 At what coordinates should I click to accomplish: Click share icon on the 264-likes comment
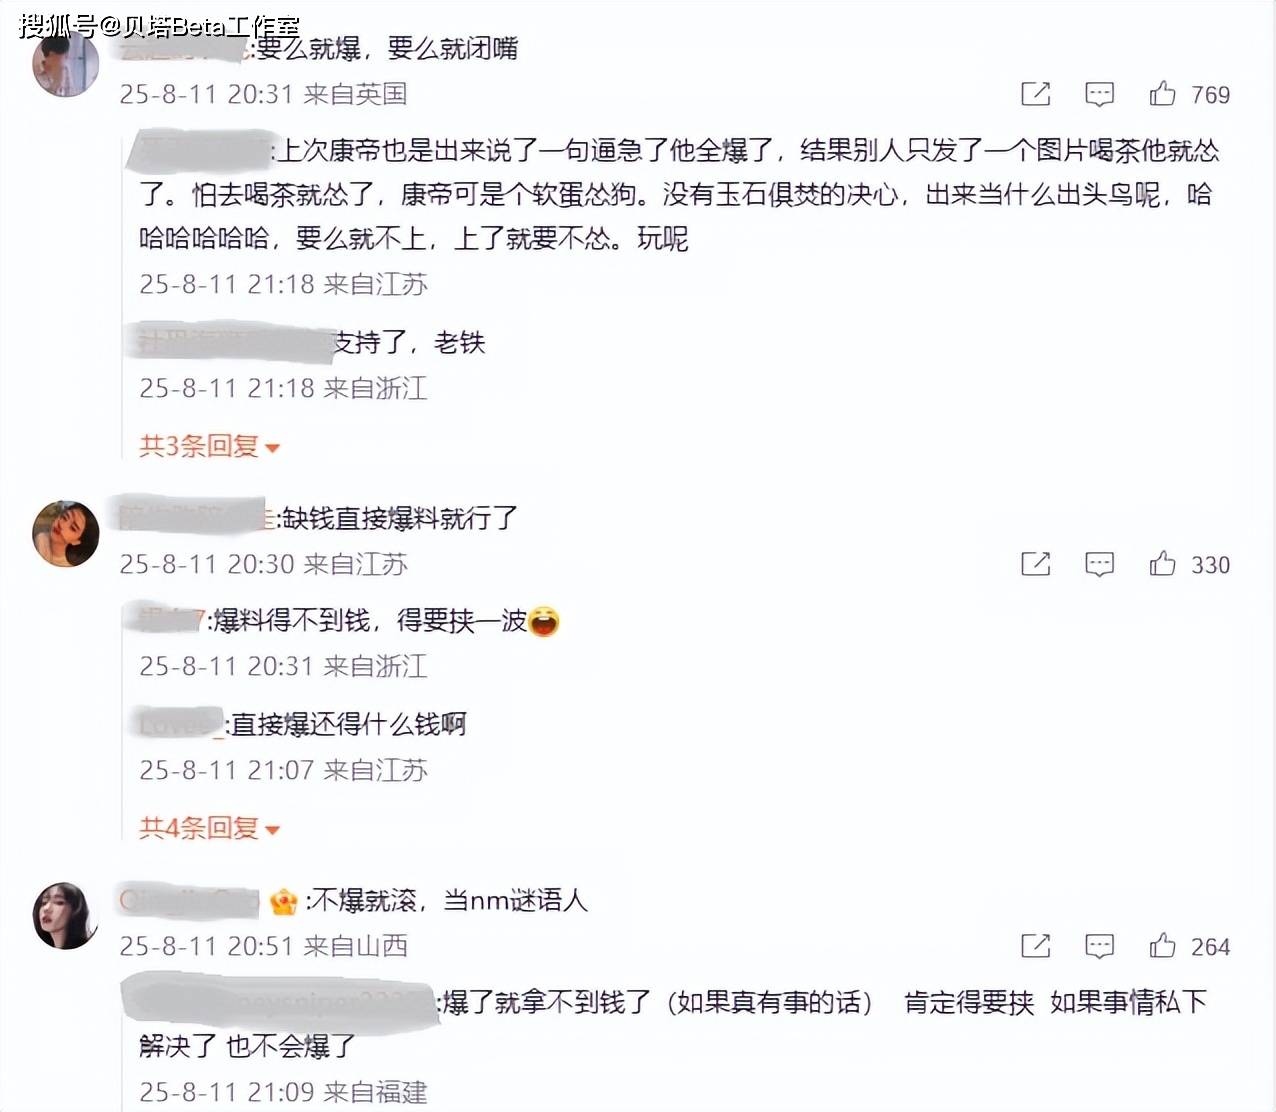(1036, 946)
